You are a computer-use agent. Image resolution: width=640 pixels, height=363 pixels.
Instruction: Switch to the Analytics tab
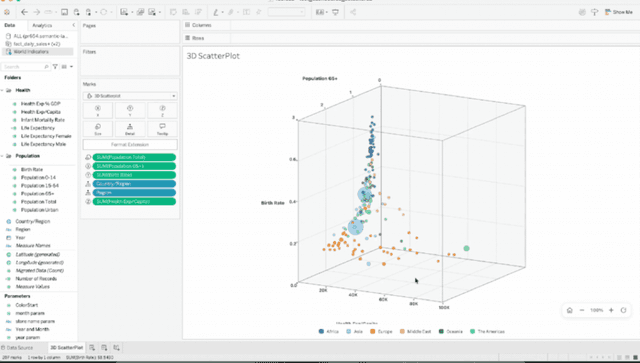coord(42,25)
